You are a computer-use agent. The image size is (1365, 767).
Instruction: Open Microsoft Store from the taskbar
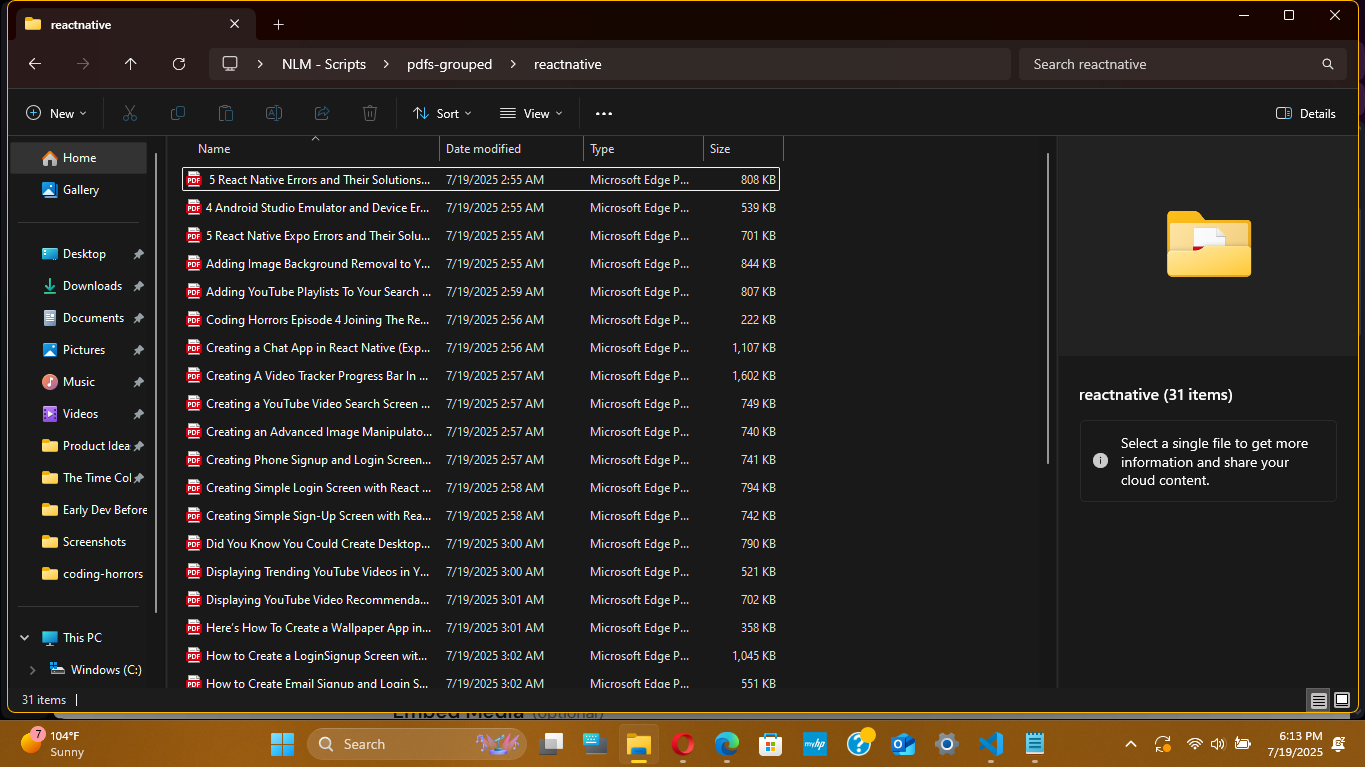[x=770, y=744]
